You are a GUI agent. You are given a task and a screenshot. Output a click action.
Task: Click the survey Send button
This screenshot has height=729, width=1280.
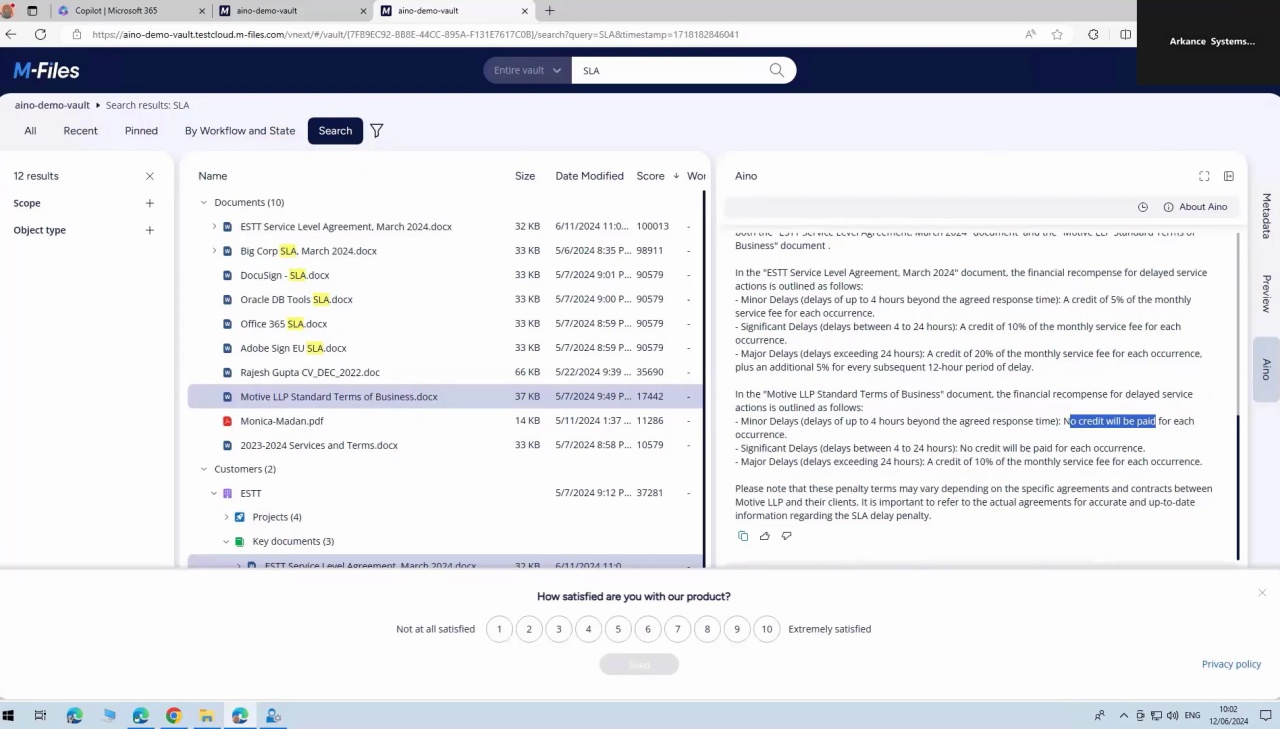tap(639, 665)
